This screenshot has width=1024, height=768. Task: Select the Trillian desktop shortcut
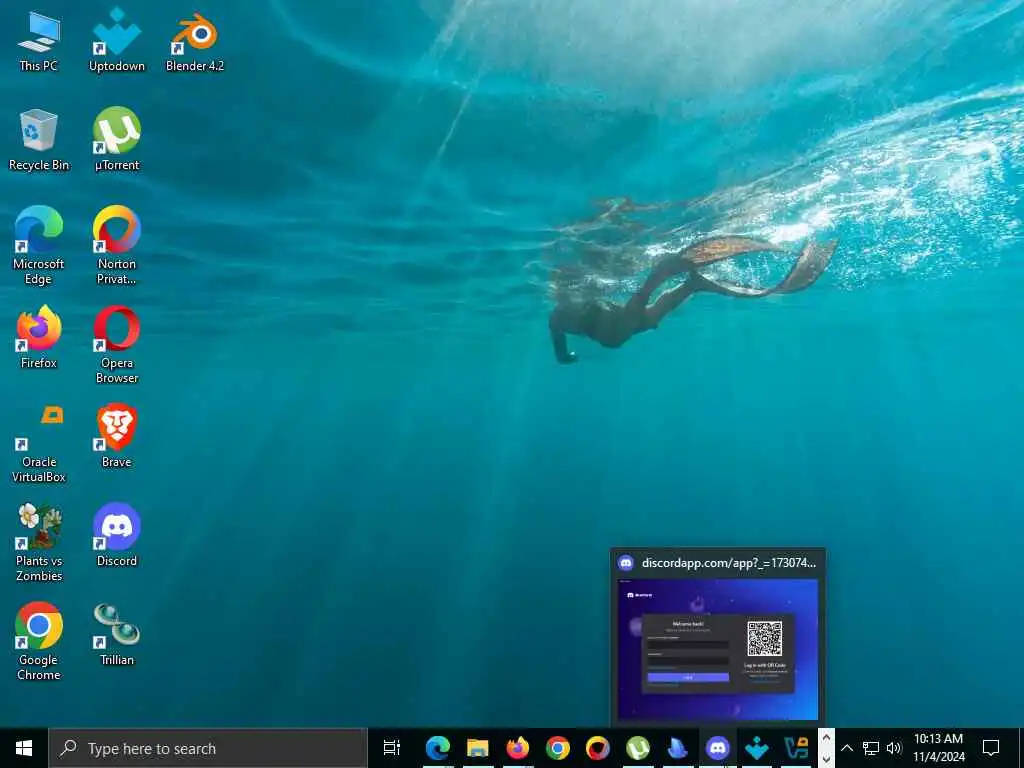[117, 635]
